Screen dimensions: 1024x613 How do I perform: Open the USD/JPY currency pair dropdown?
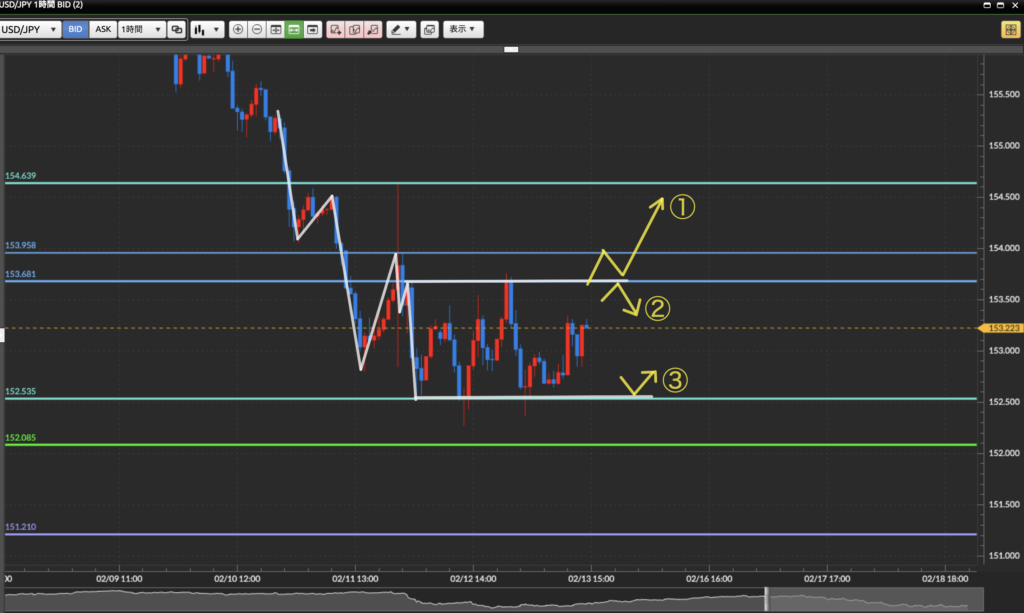(x=29, y=30)
